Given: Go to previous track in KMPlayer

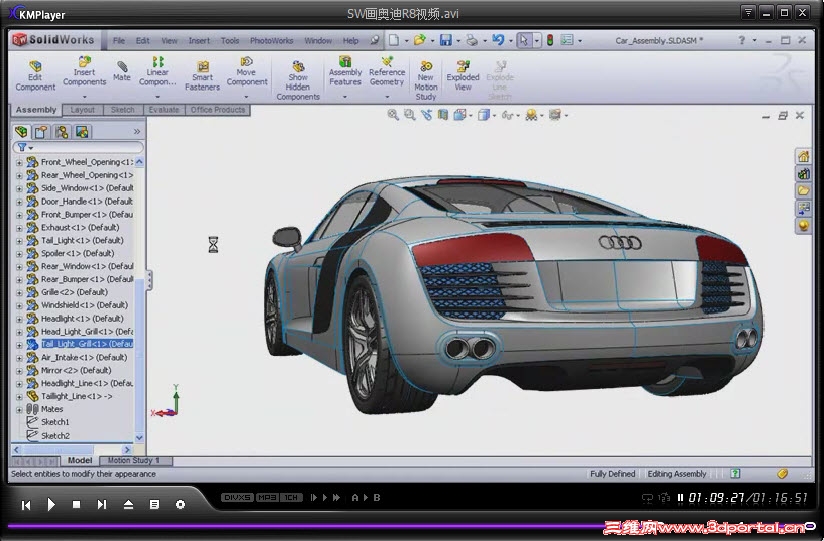Looking at the screenshot, I should coord(26,505).
